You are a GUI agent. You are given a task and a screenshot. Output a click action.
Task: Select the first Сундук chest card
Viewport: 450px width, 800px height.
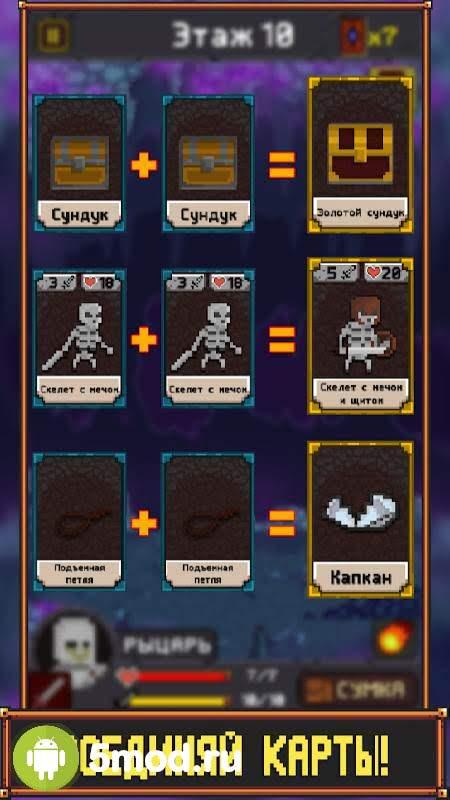tap(80, 163)
